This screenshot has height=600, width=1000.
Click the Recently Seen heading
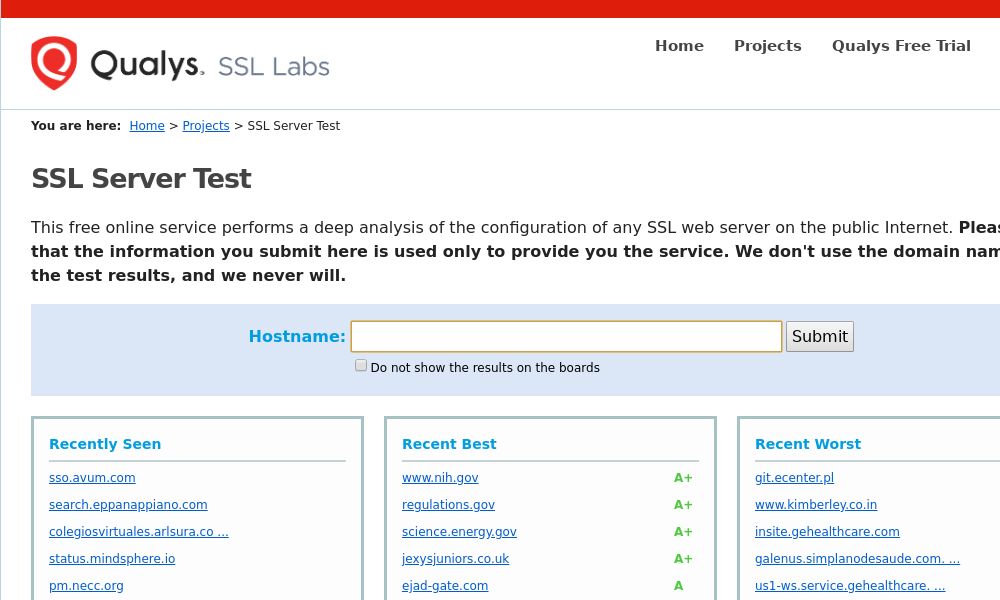105,444
